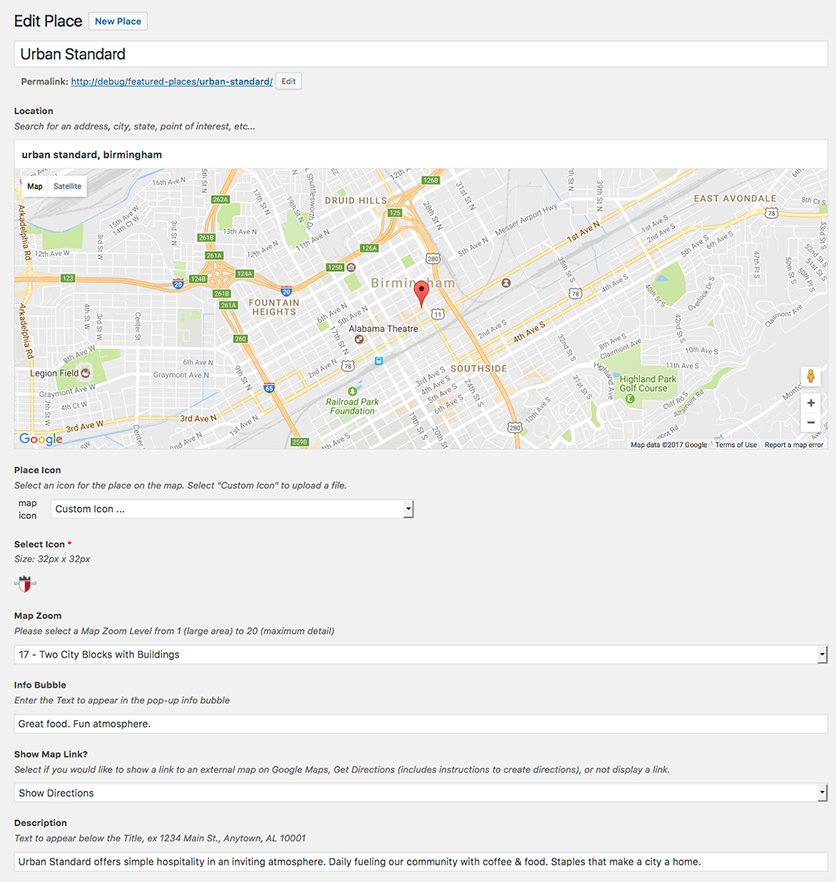Click the FOUNTAIN HEIGHTS label on map

[x=274, y=307]
